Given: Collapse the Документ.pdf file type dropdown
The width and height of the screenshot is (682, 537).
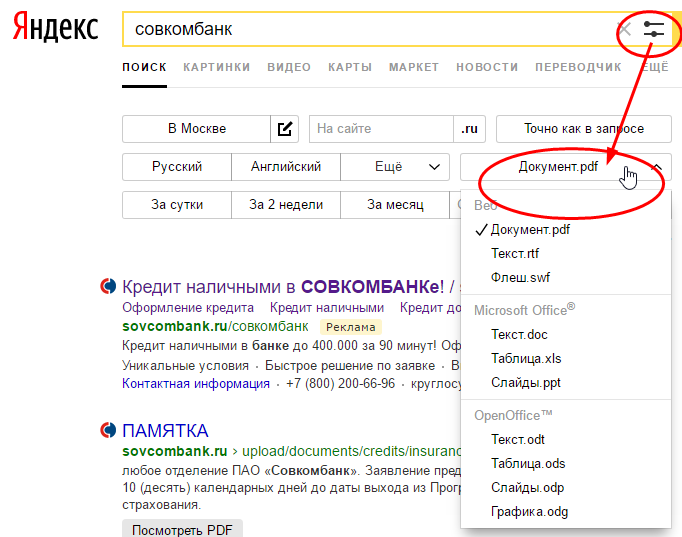Looking at the screenshot, I should (566, 167).
